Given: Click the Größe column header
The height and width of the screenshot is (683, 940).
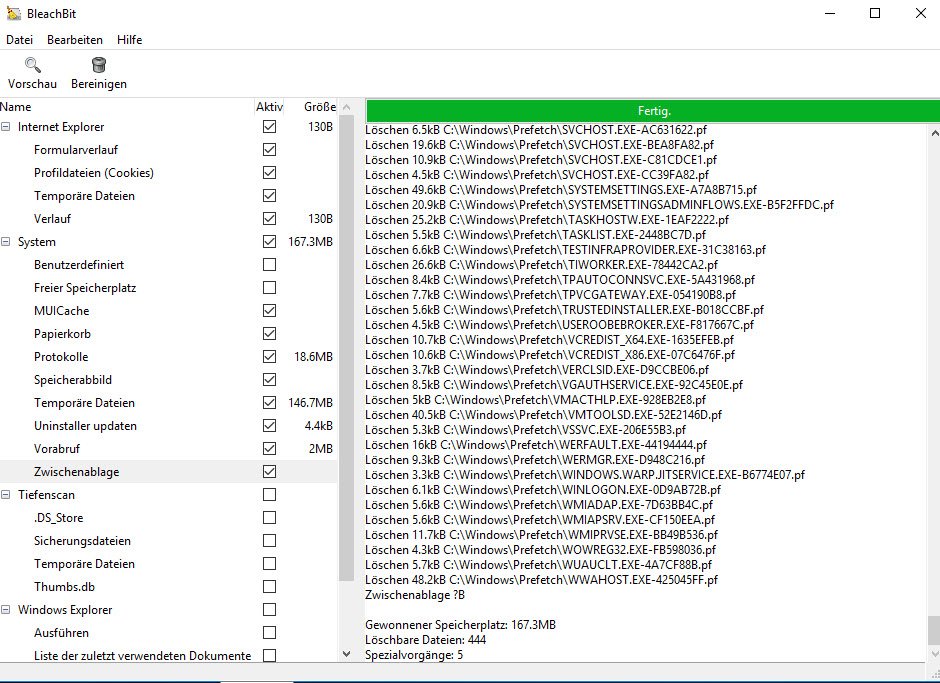Looking at the screenshot, I should [x=320, y=107].
